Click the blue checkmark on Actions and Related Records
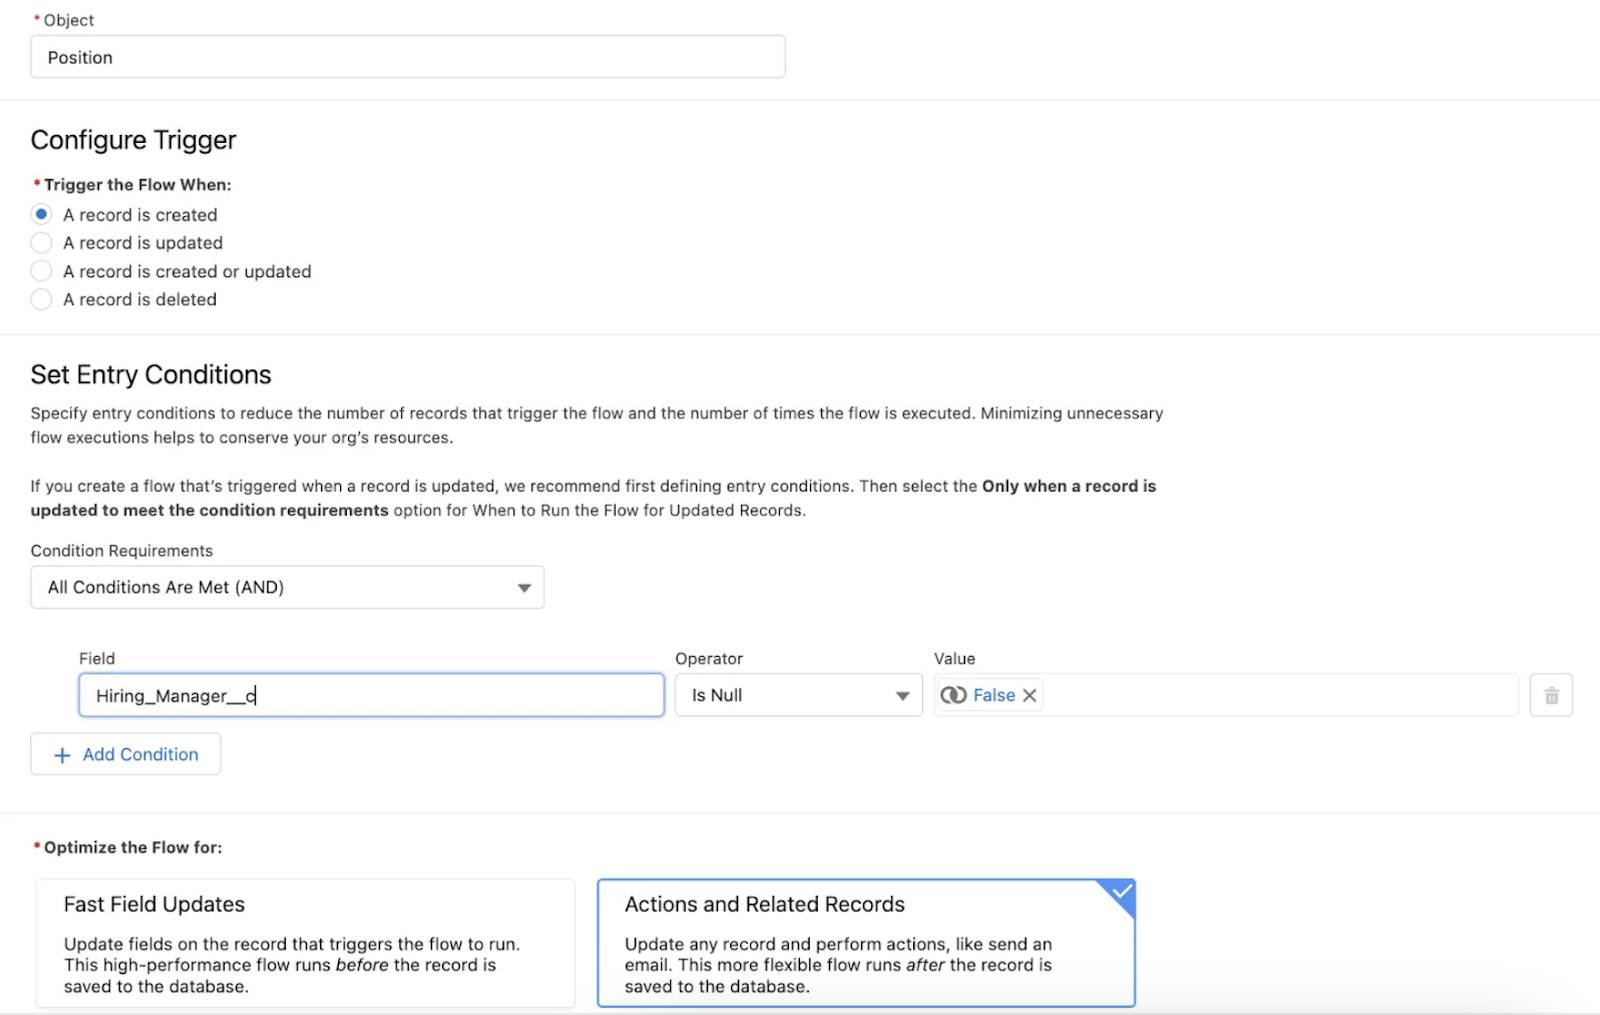Screen dimensions: 1600x1015 (1121, 891)
